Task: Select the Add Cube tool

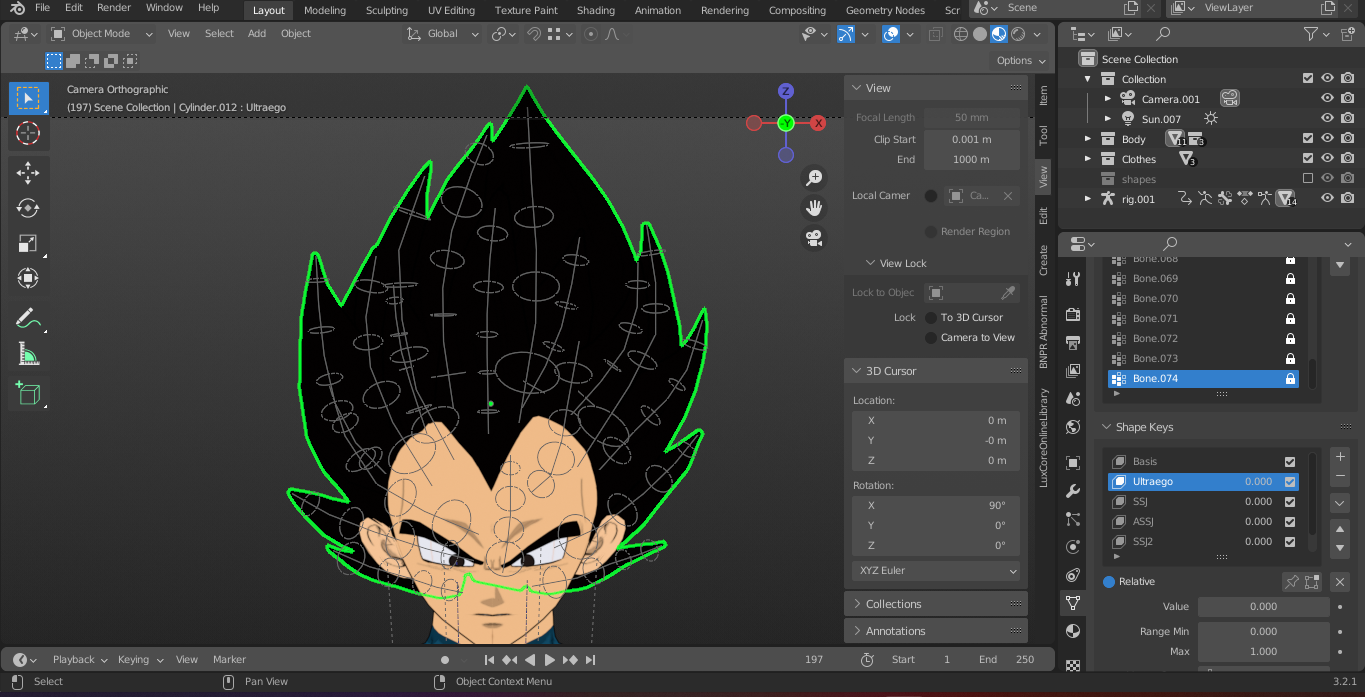Action: (28, 393)
